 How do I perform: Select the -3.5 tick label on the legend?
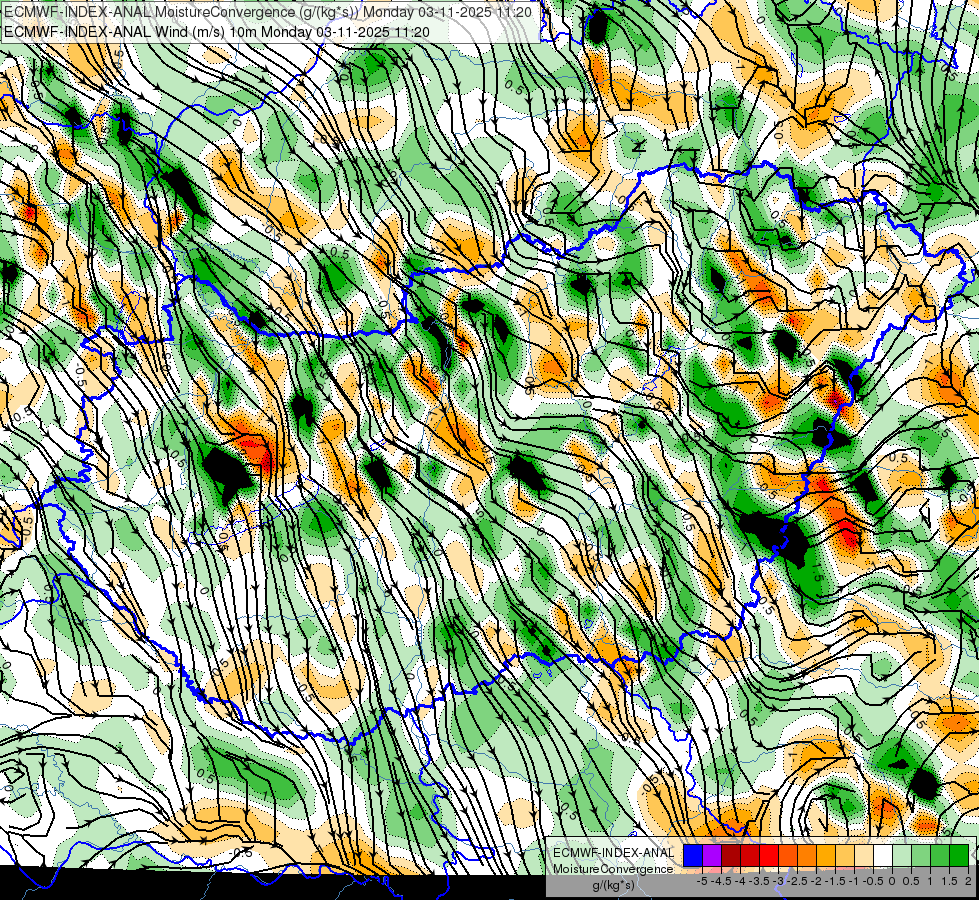coord(759,881)
